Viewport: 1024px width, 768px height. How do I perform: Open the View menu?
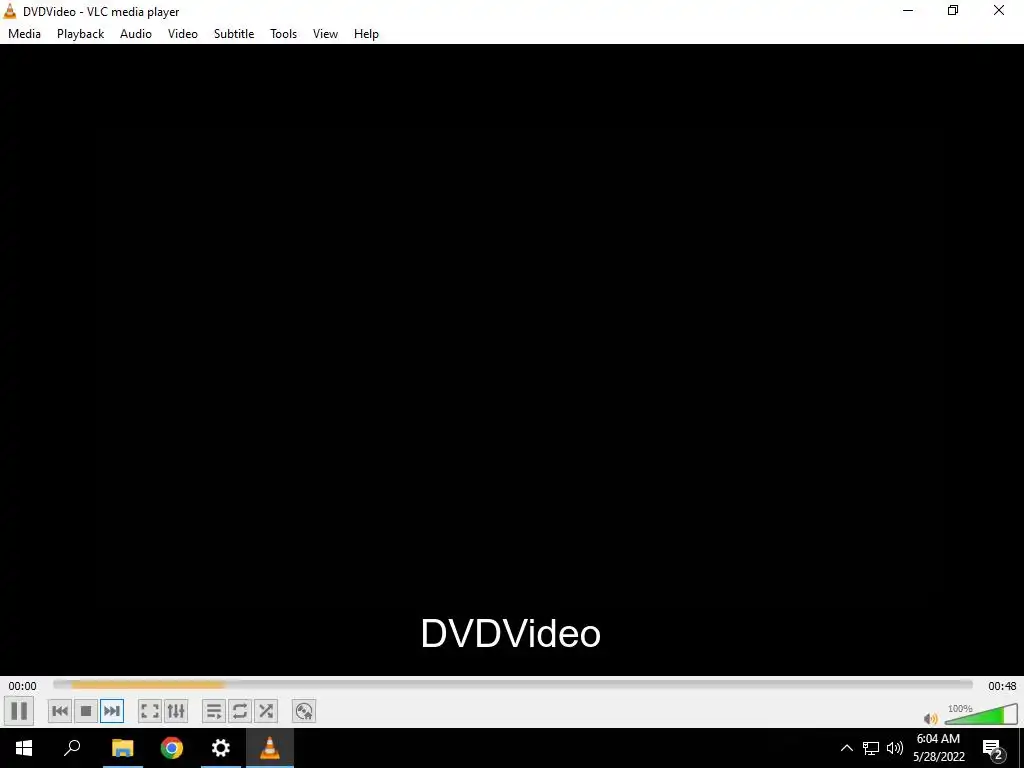[x=325, y=34]
